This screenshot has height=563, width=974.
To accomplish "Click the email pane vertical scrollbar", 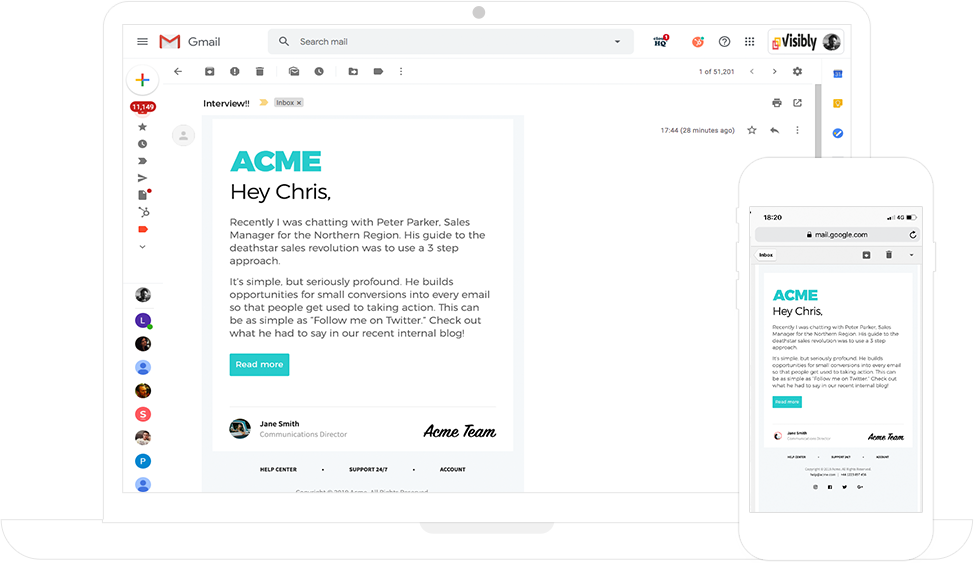I will coord(818,121).
